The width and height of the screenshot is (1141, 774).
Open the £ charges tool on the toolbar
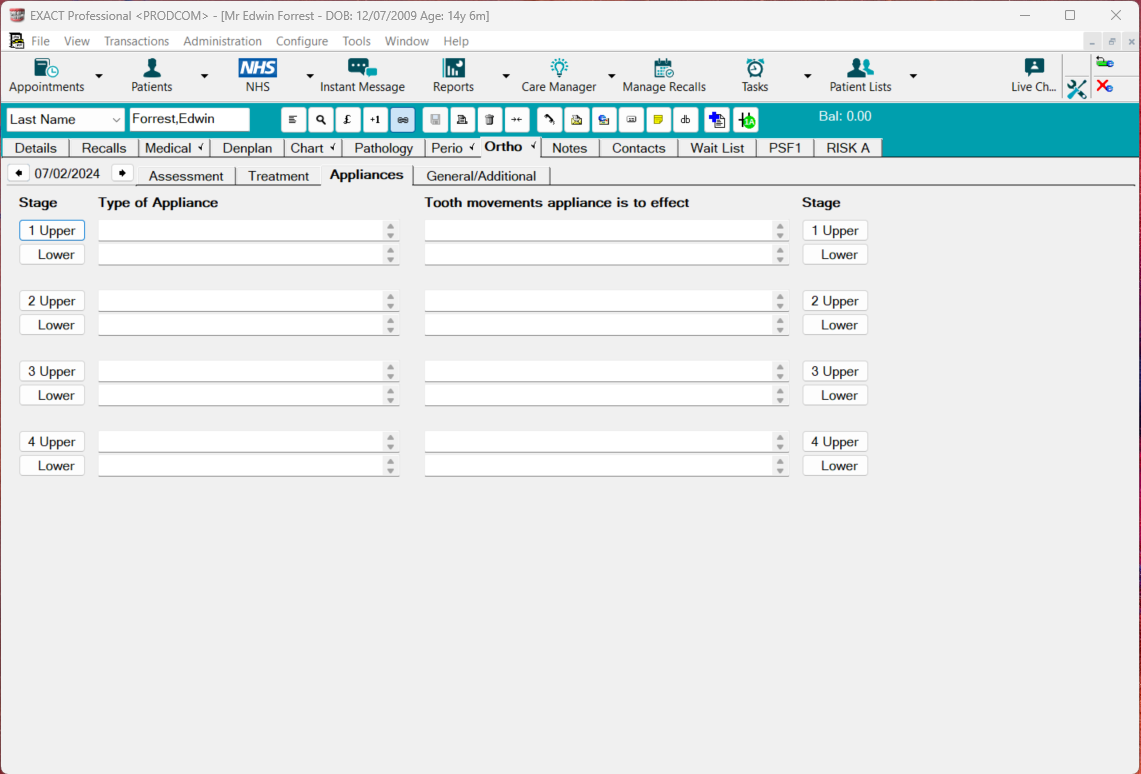click(347, 119)
